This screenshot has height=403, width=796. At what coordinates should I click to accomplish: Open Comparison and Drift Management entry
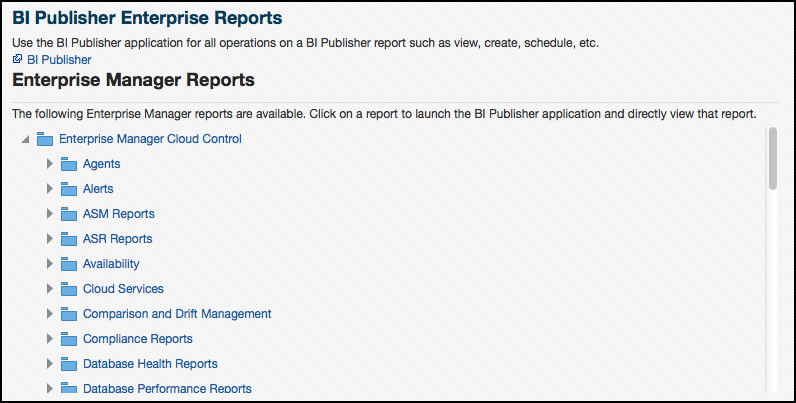point(177,314)
